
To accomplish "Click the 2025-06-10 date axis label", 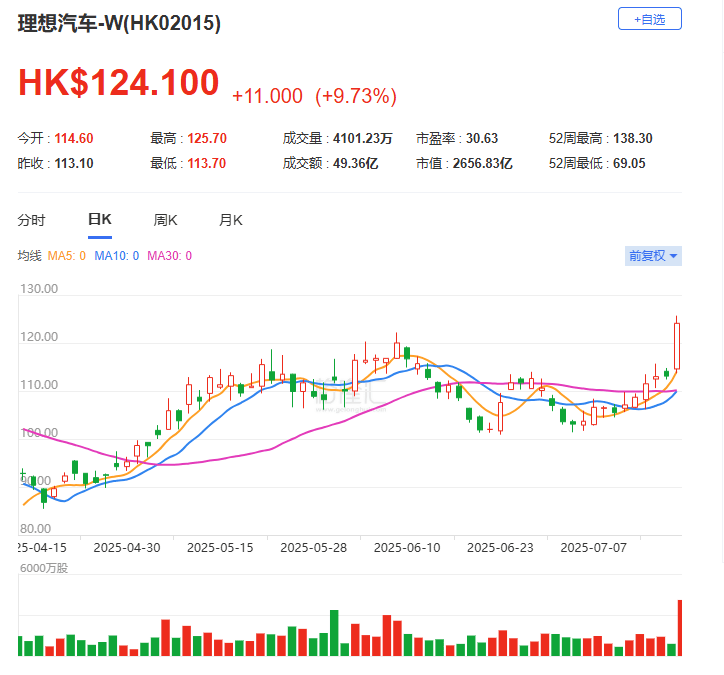I will pyautogui.click(x=407, y=548).
